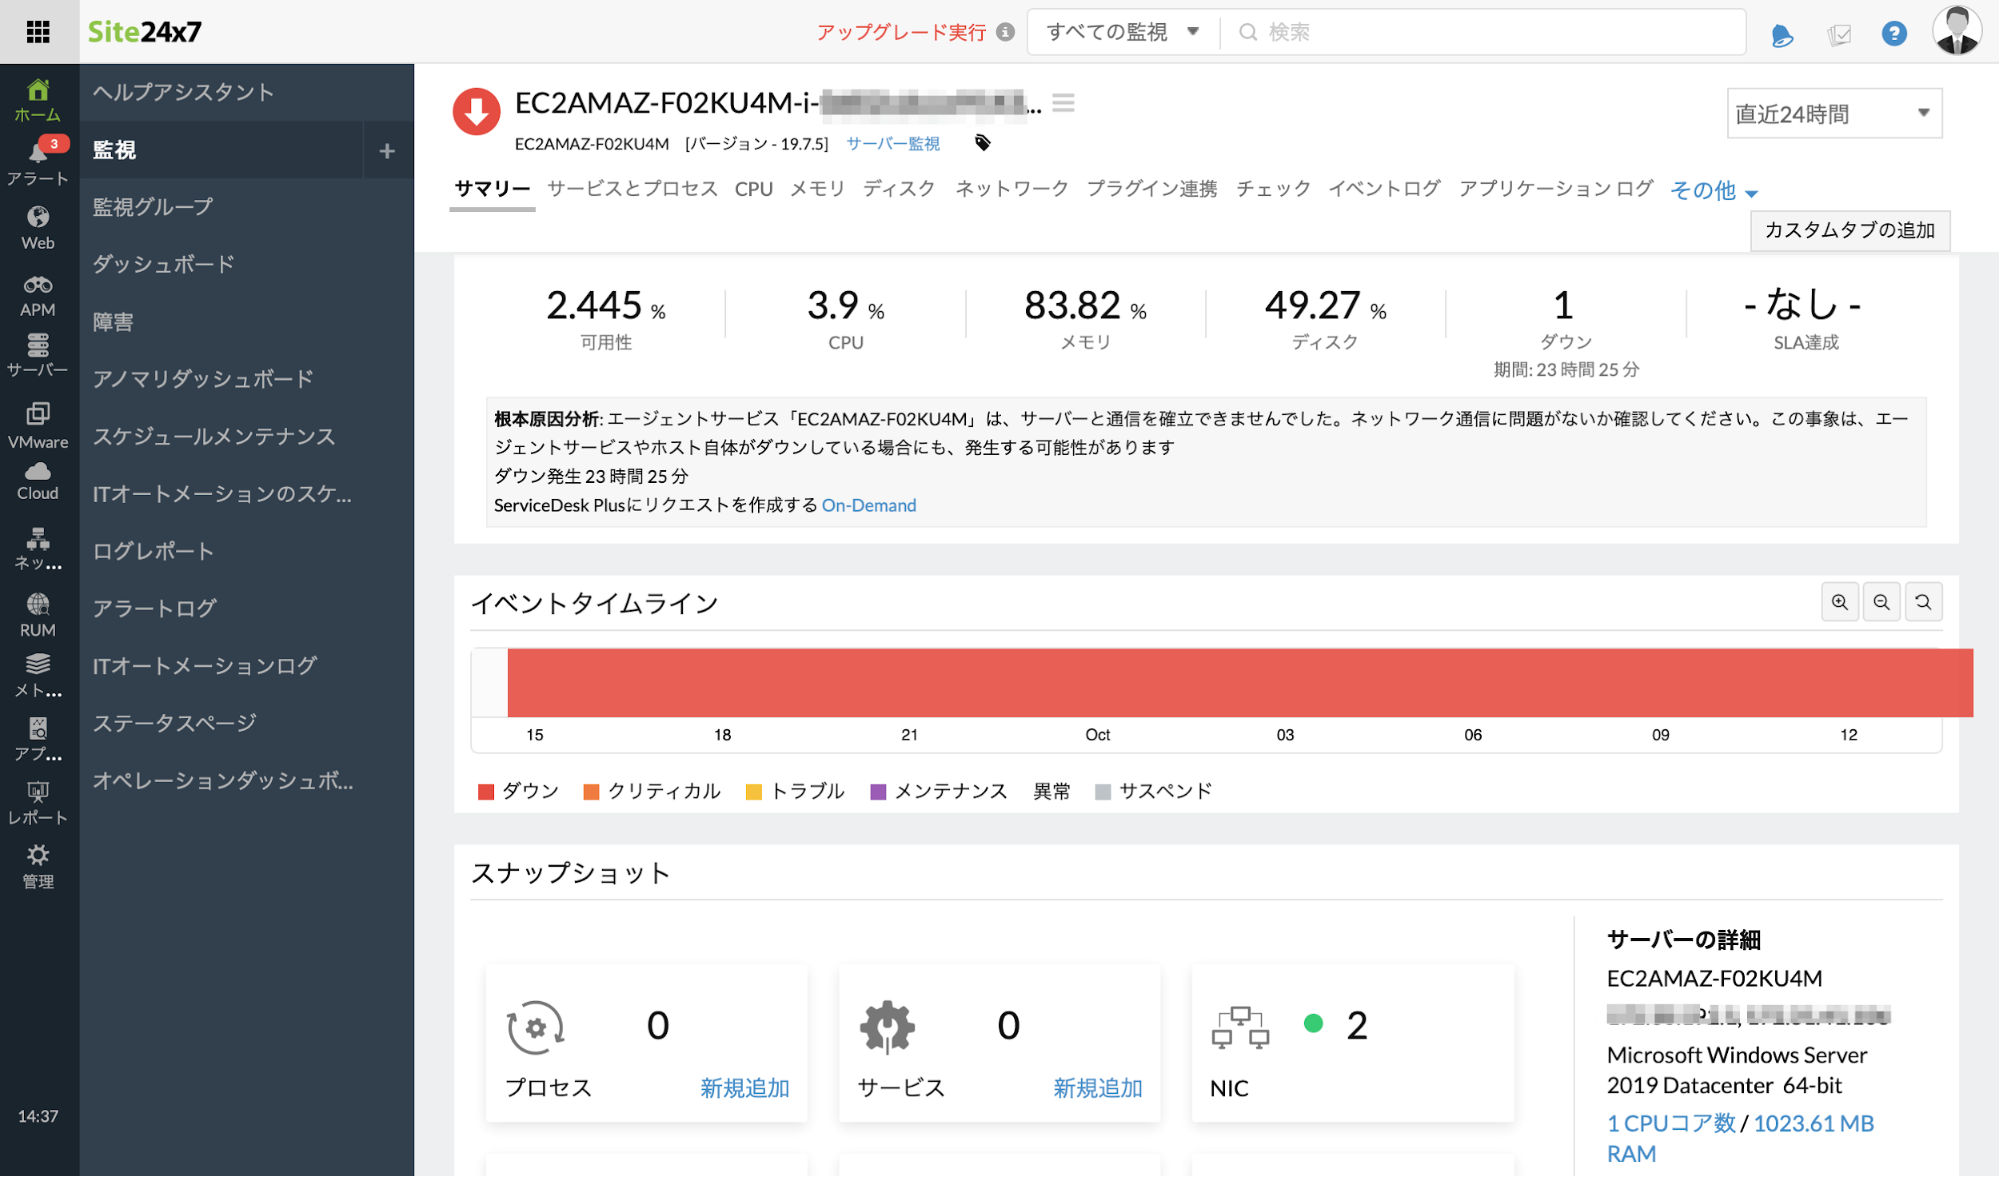Click the 1023.61 MB RAM link
The height and width of the screenshot is (1177, 1999).
click(1740, 1138)
